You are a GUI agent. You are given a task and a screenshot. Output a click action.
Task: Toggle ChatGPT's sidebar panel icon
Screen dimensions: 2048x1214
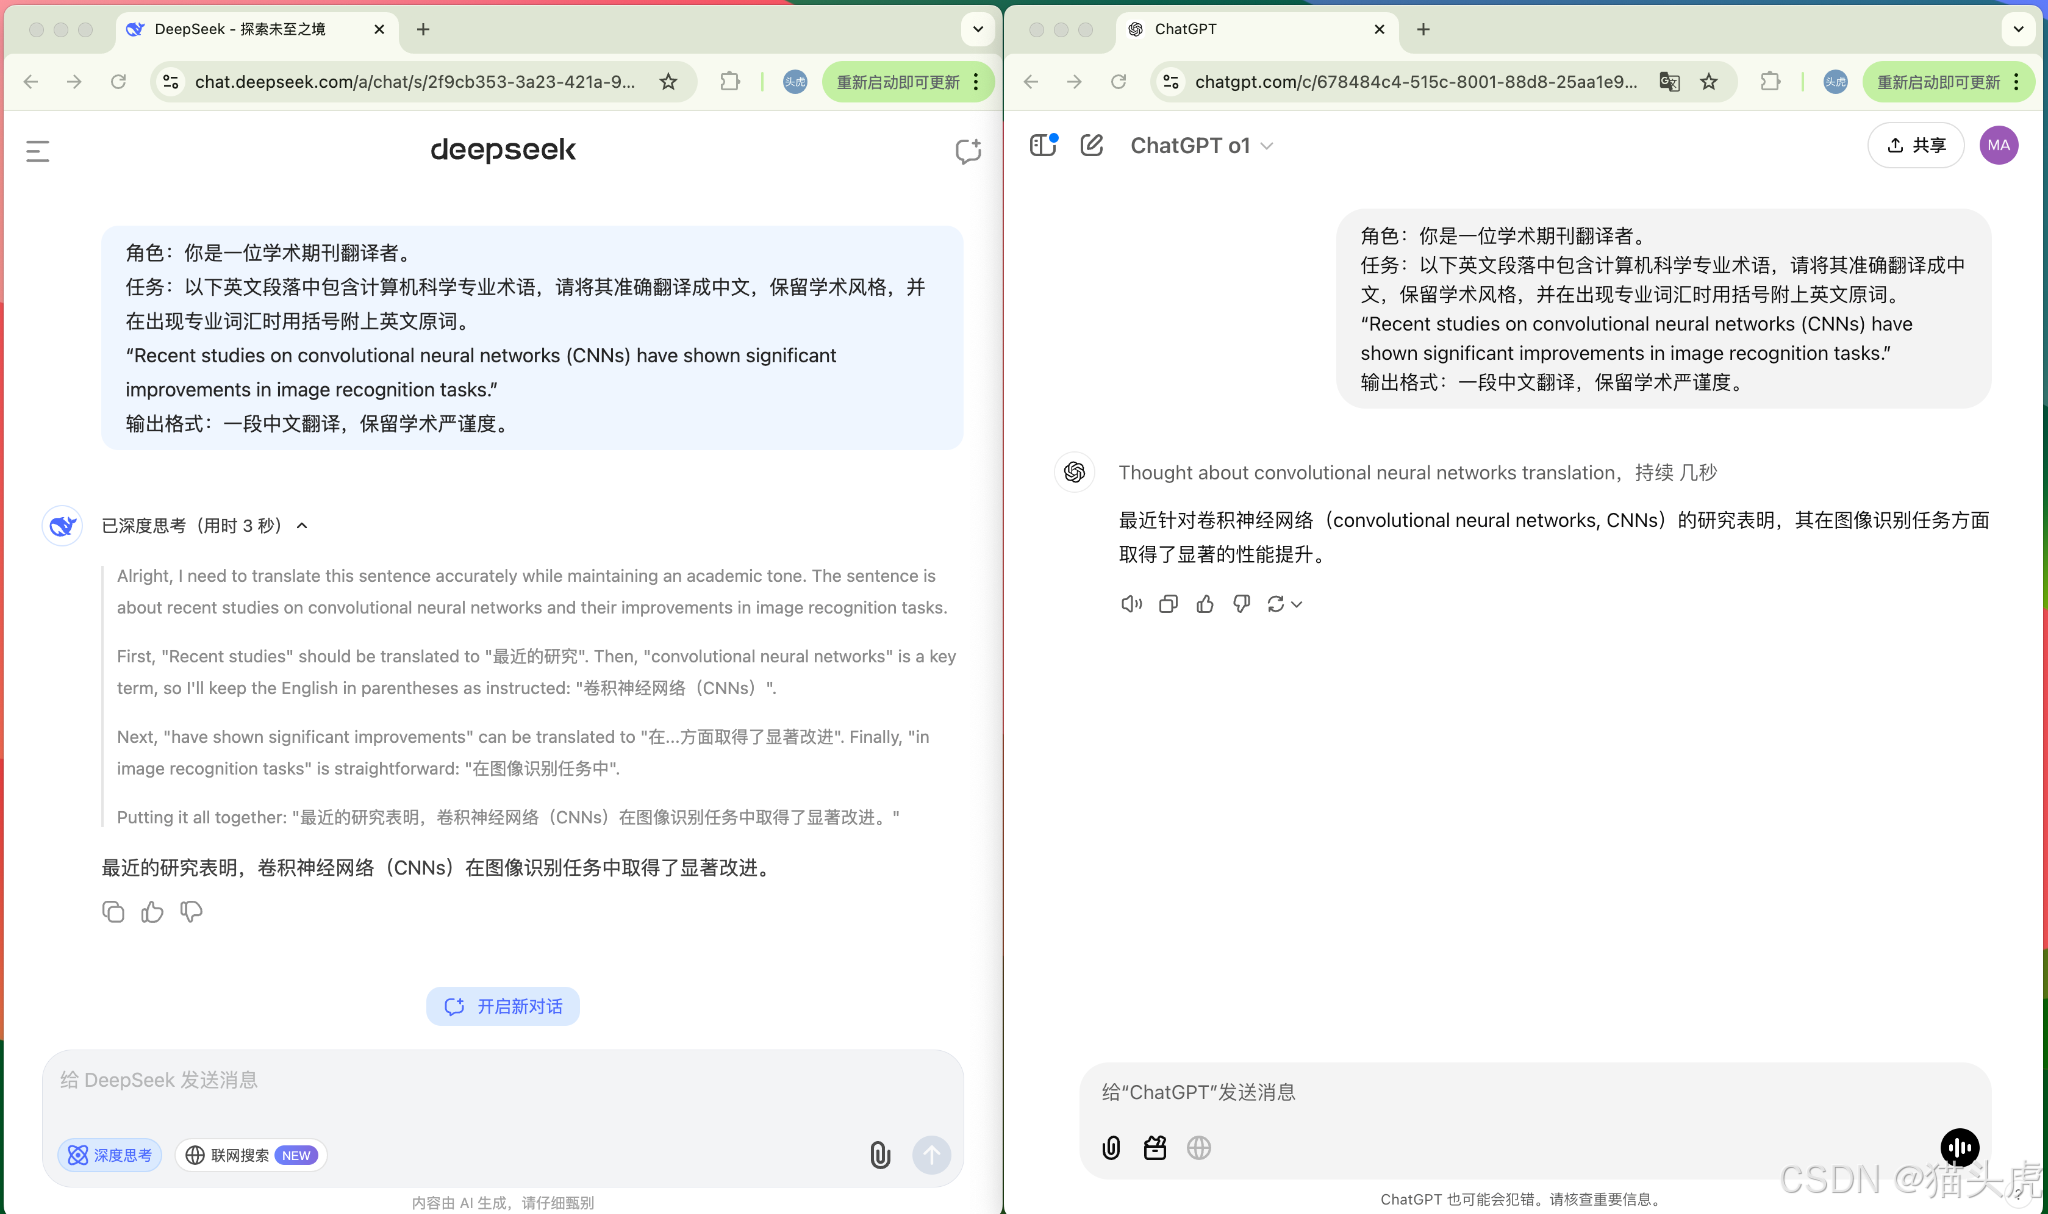pyautogui.click(x=1043, y=145)
